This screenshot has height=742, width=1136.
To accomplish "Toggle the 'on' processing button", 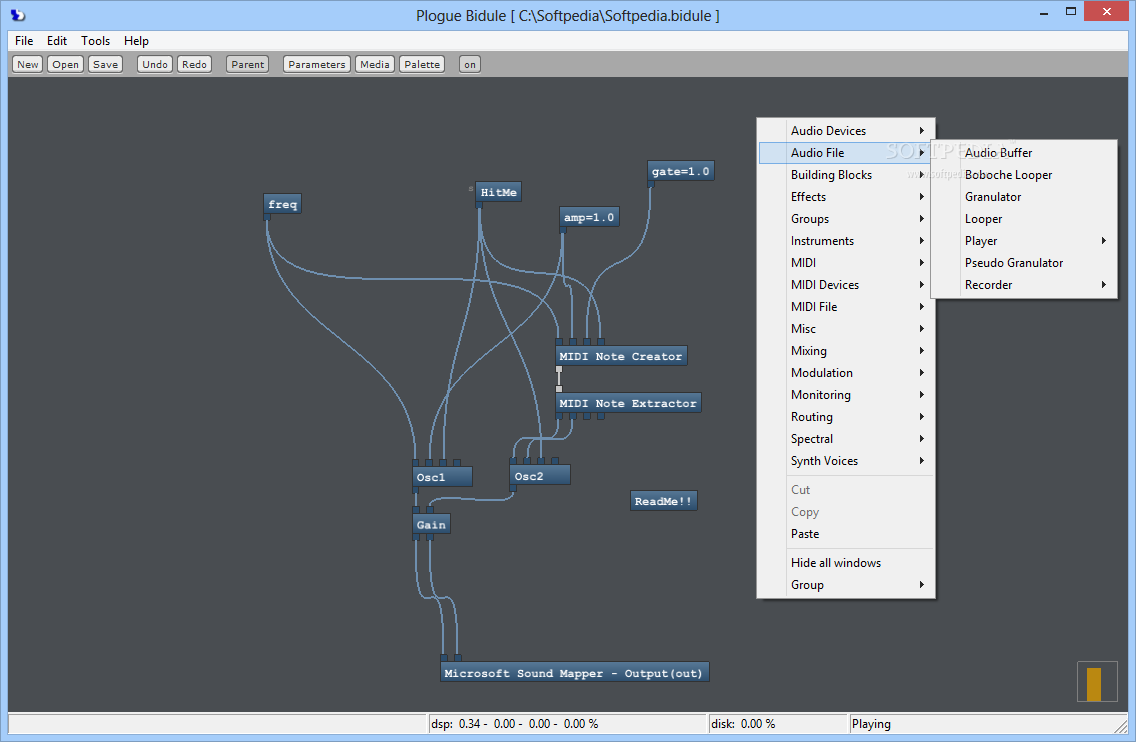I will [470, 64].
